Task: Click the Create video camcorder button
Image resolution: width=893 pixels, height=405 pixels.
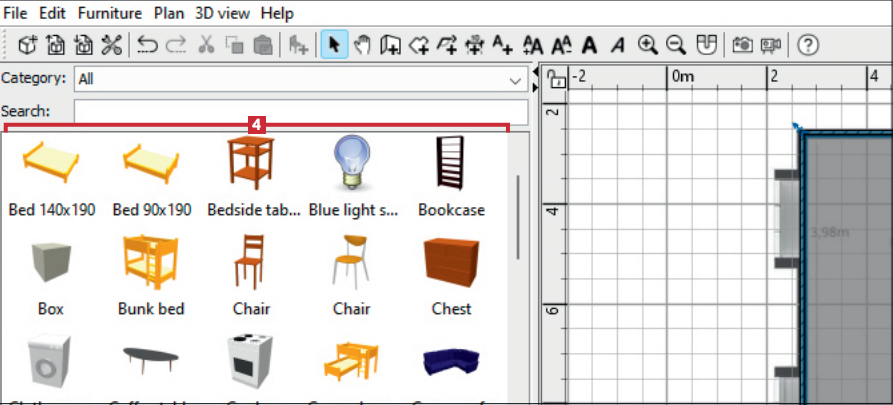Action: tap(771, 45)
